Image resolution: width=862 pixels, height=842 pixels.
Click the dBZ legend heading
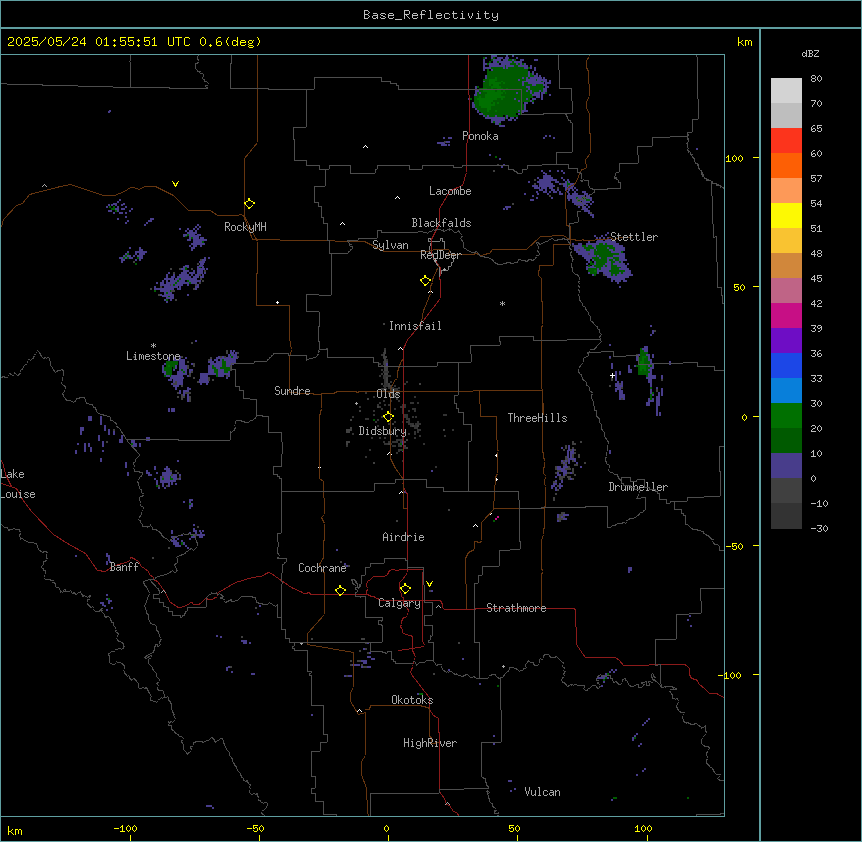coord(810,53)
